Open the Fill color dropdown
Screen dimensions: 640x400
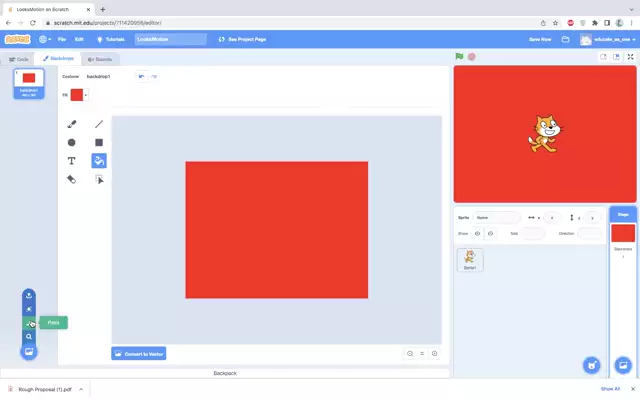86,95
